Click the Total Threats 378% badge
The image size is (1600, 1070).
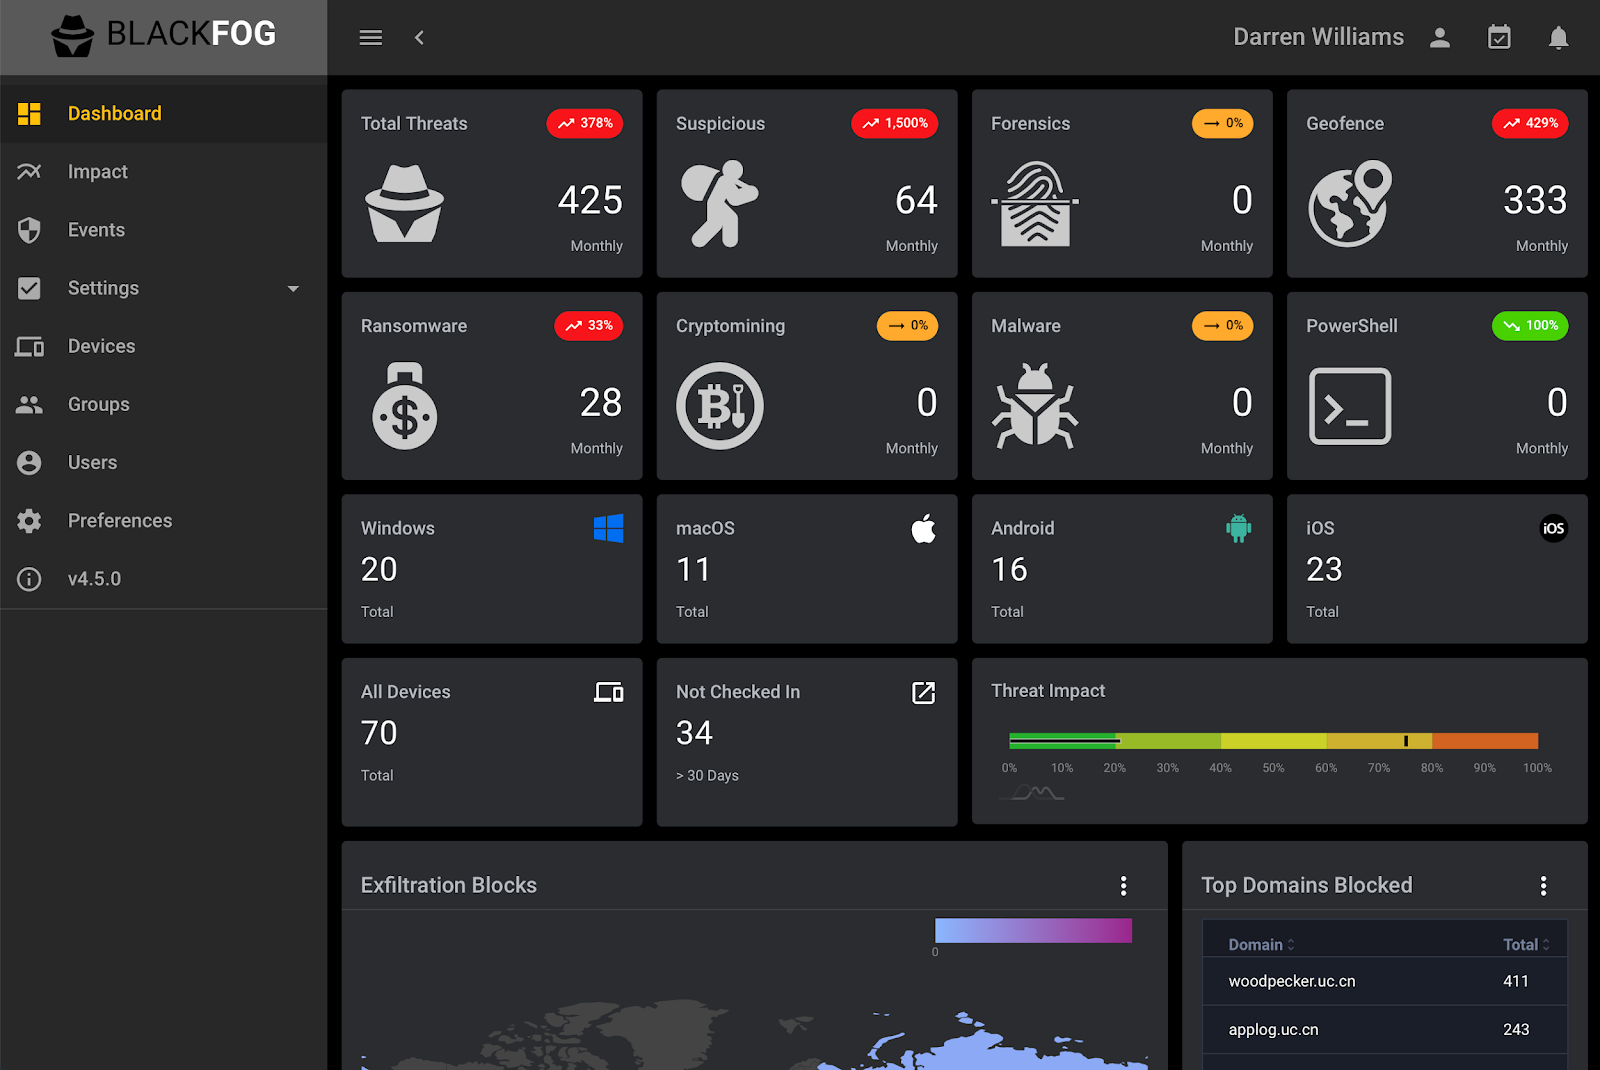pos(585,123)
